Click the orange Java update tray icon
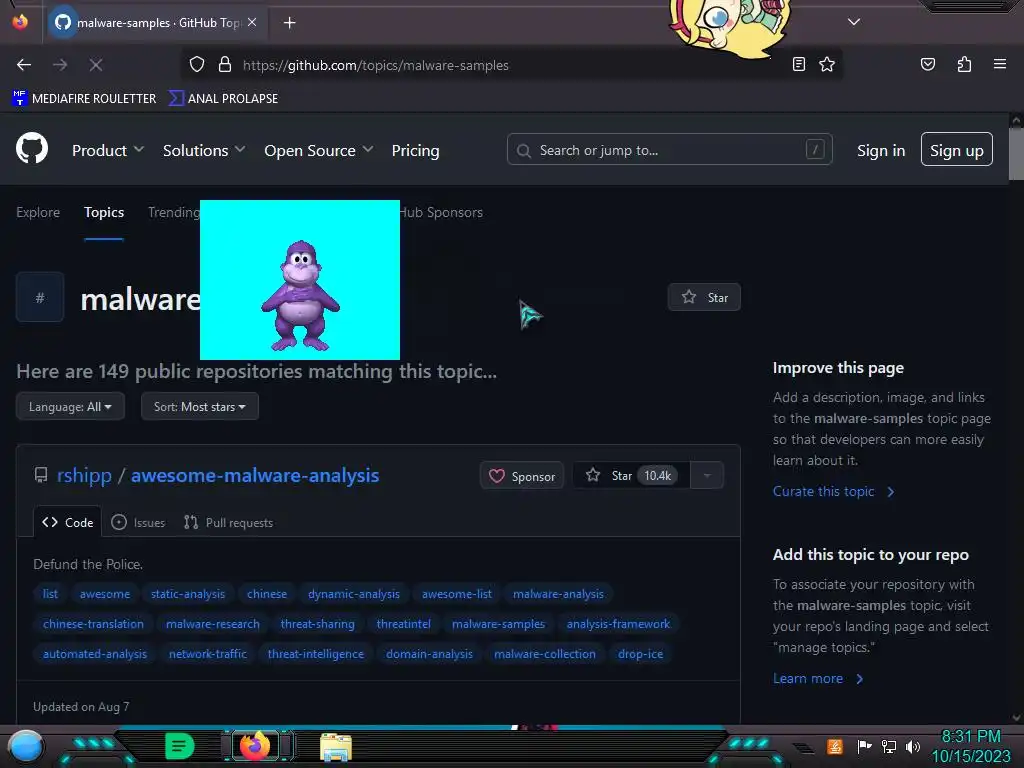Viewport: 1024px width, 768px height. click(835, 746)
